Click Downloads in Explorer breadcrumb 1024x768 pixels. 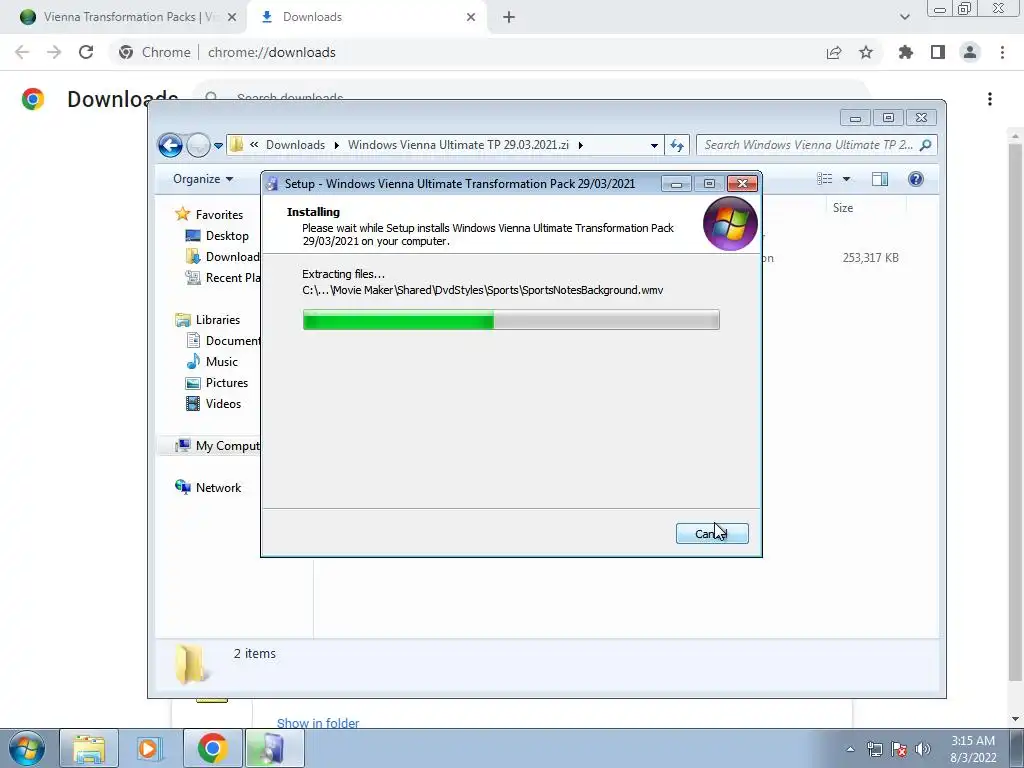coord(295,145)
